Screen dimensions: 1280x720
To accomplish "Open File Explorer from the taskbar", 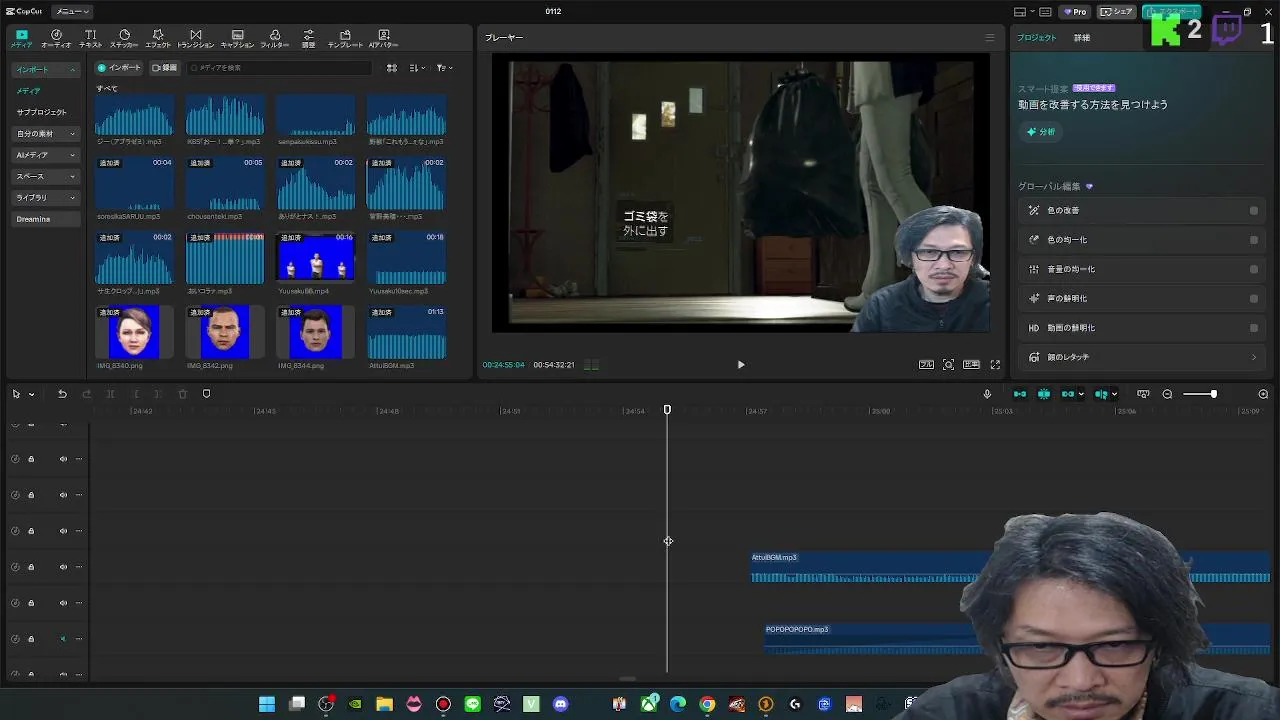I will click(384, 704).
